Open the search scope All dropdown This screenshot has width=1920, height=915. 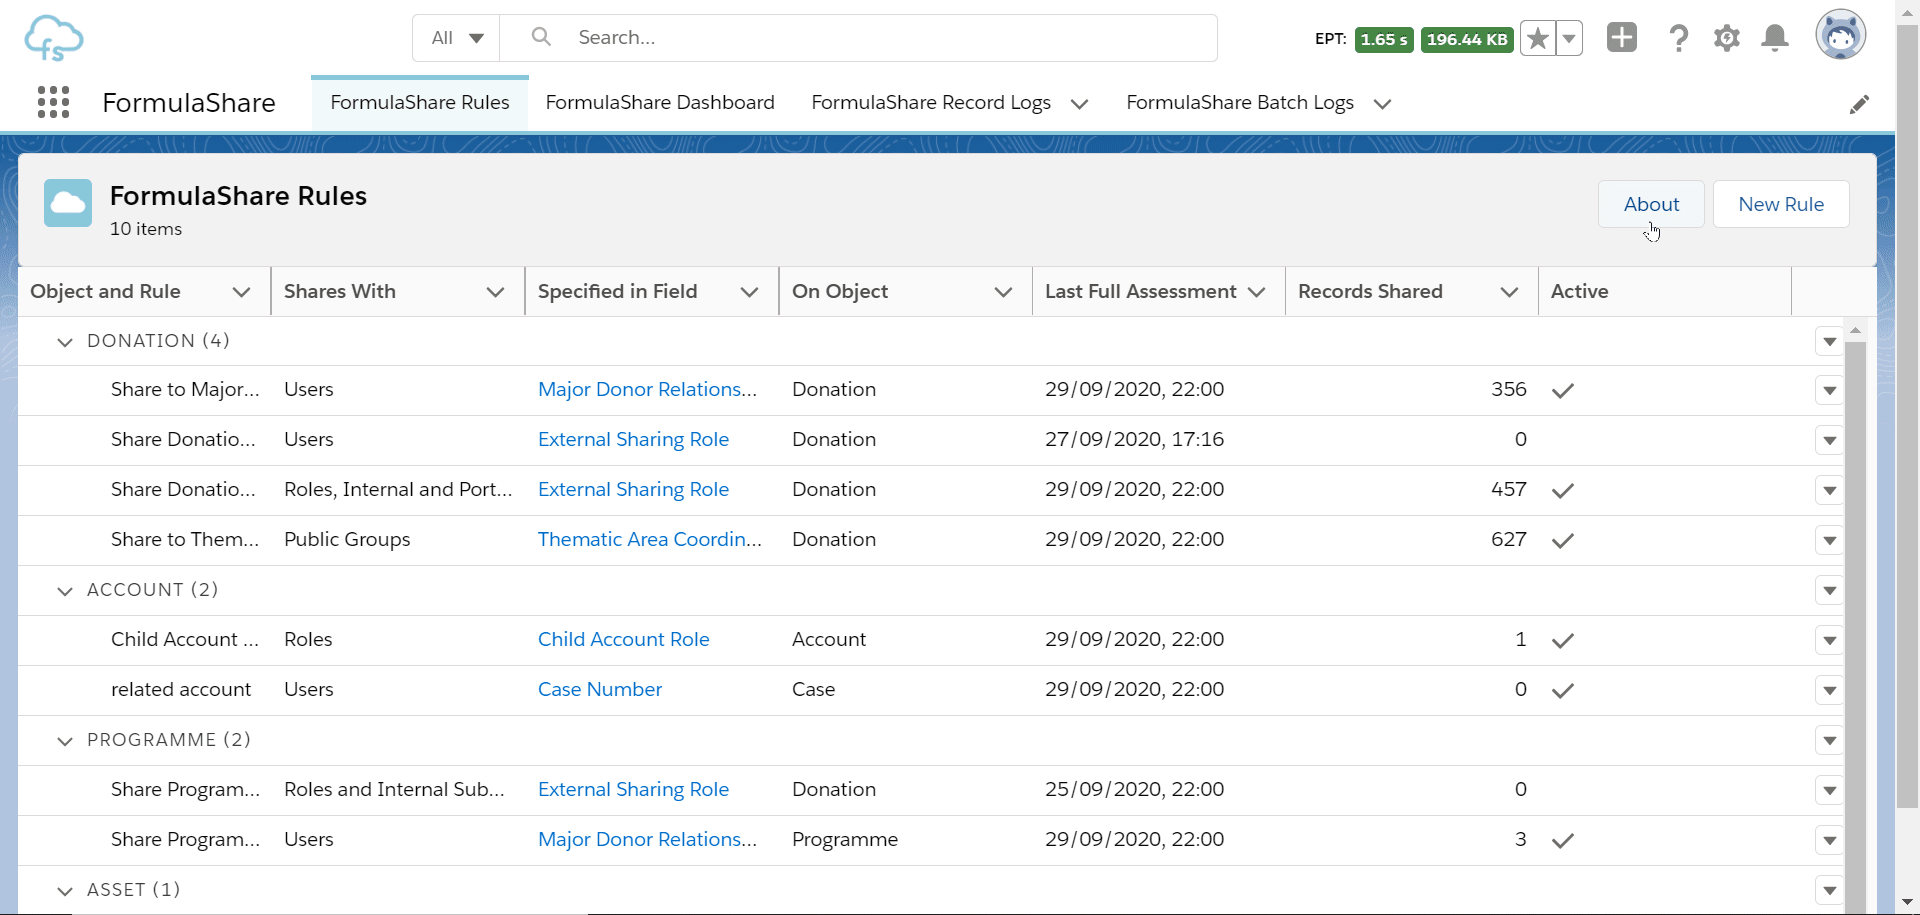(x=457, y=38)
